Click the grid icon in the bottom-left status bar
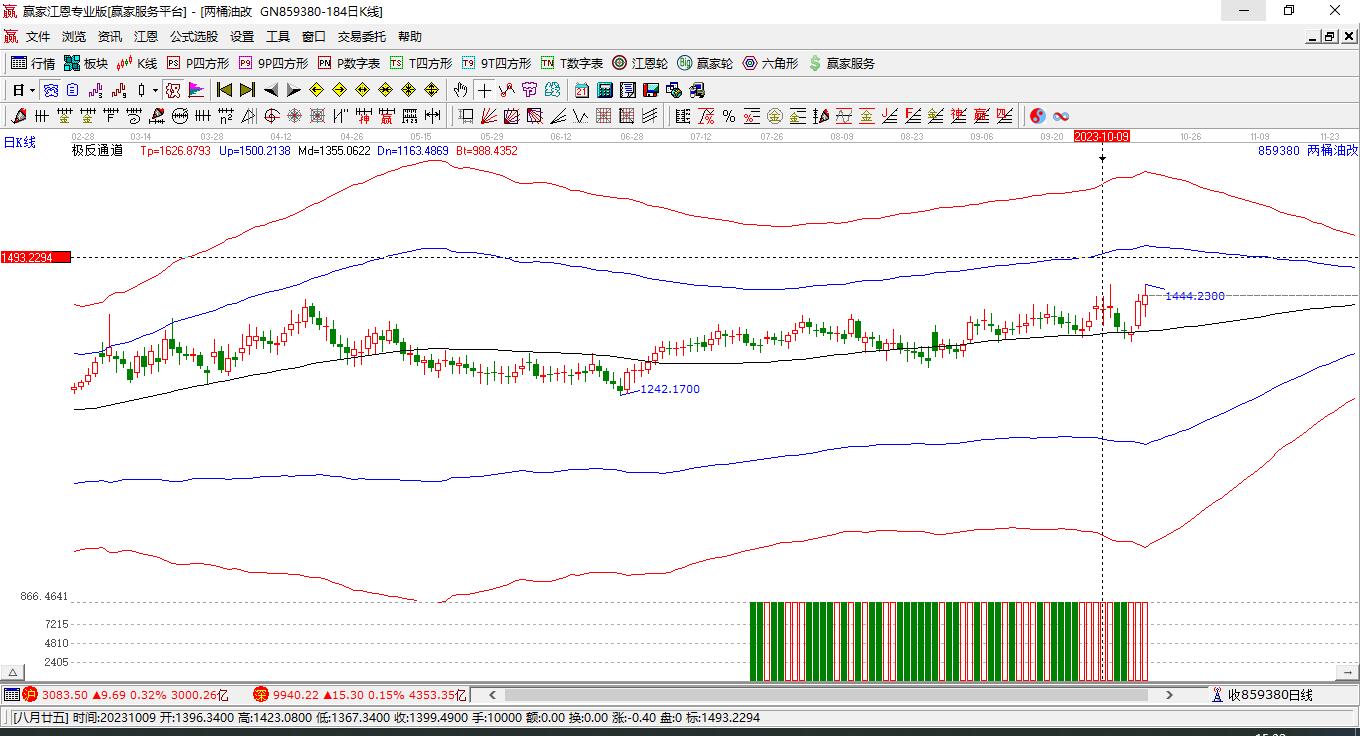 [x=11, y=694]
